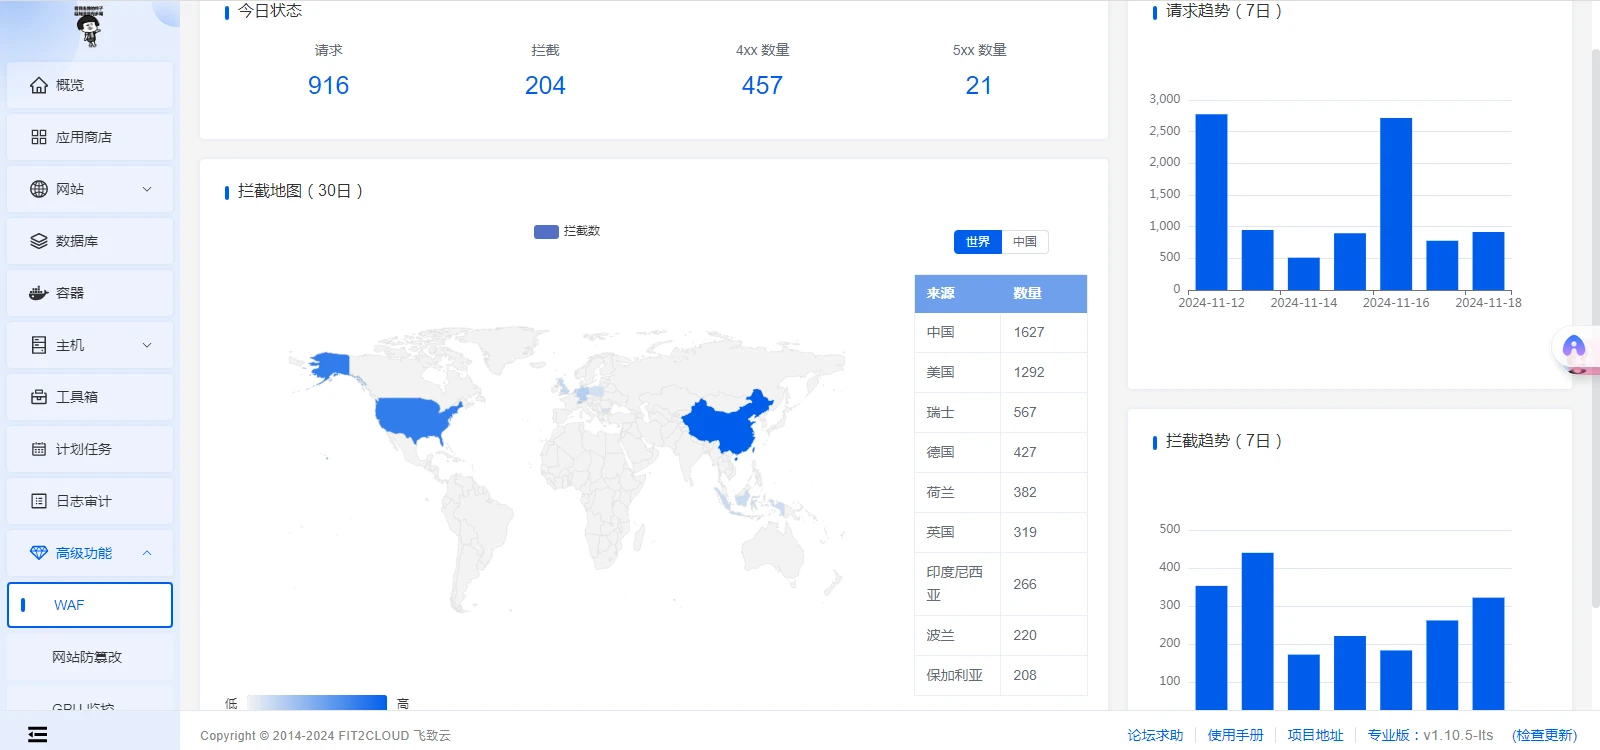Open the 使用手册 link in the footer
The height and width of the screenshot is (750, 1600).
(1235, 735)
